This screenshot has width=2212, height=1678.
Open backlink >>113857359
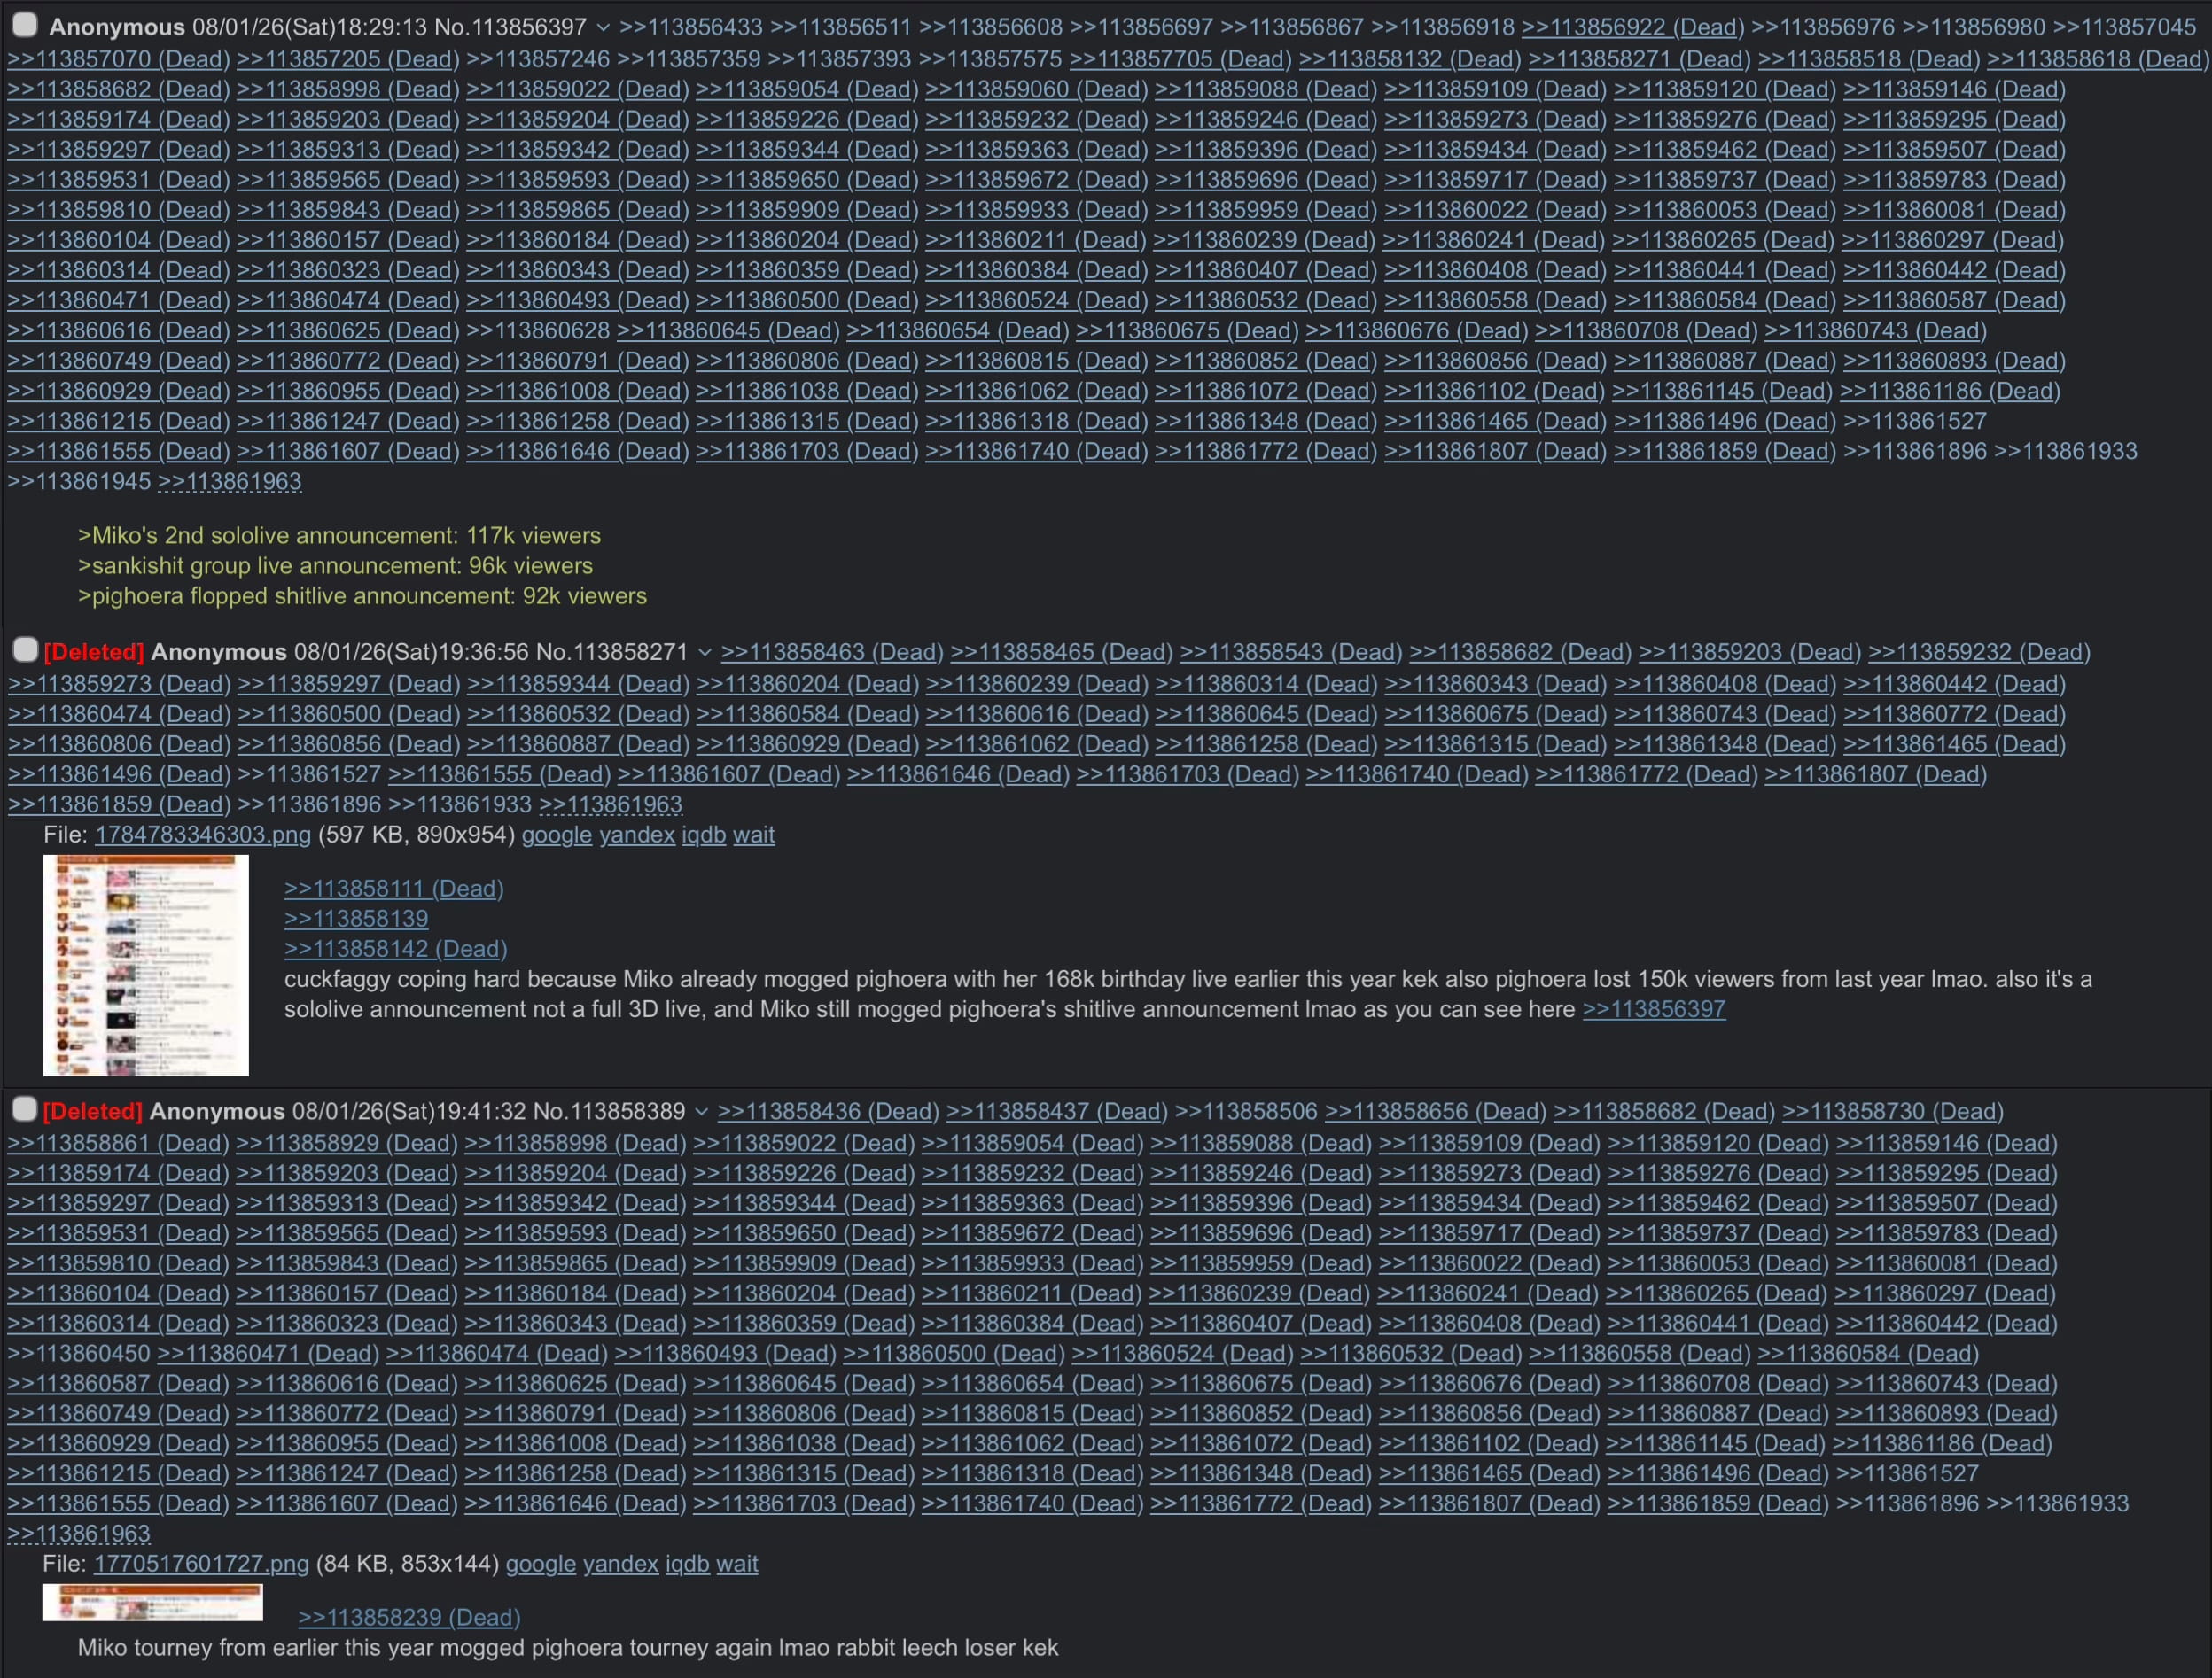(x=689, y=60)
